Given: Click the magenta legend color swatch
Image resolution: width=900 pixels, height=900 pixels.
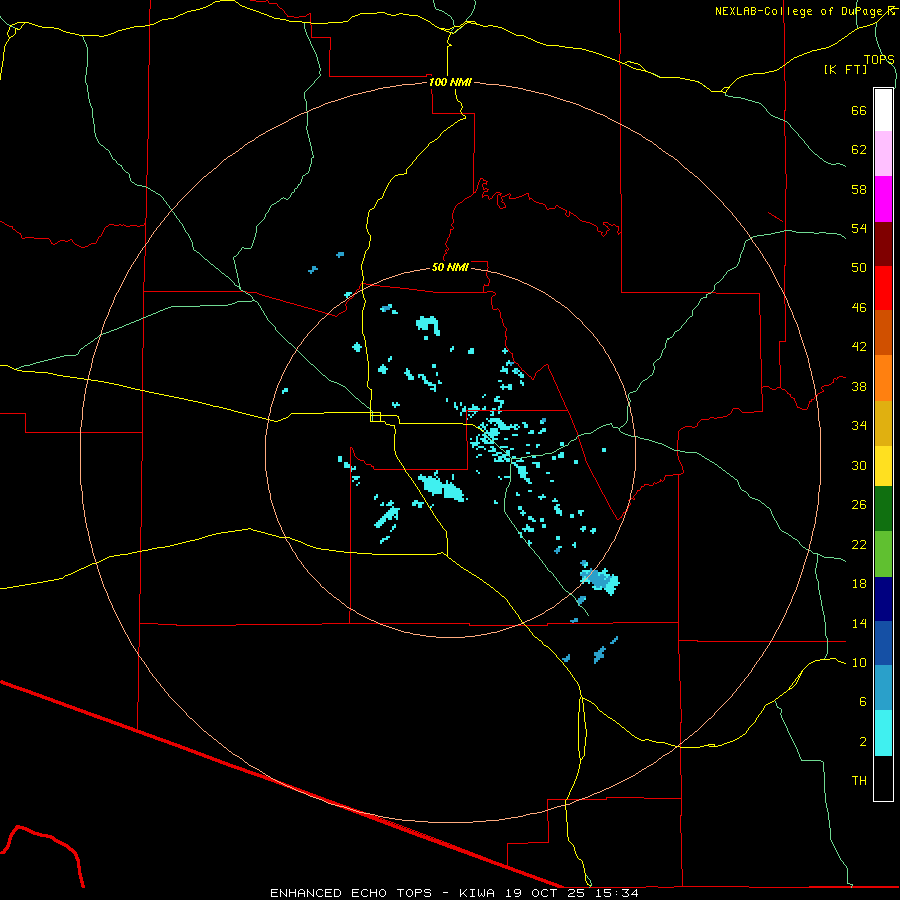Looking at the screenshot, I should (883, 199).
